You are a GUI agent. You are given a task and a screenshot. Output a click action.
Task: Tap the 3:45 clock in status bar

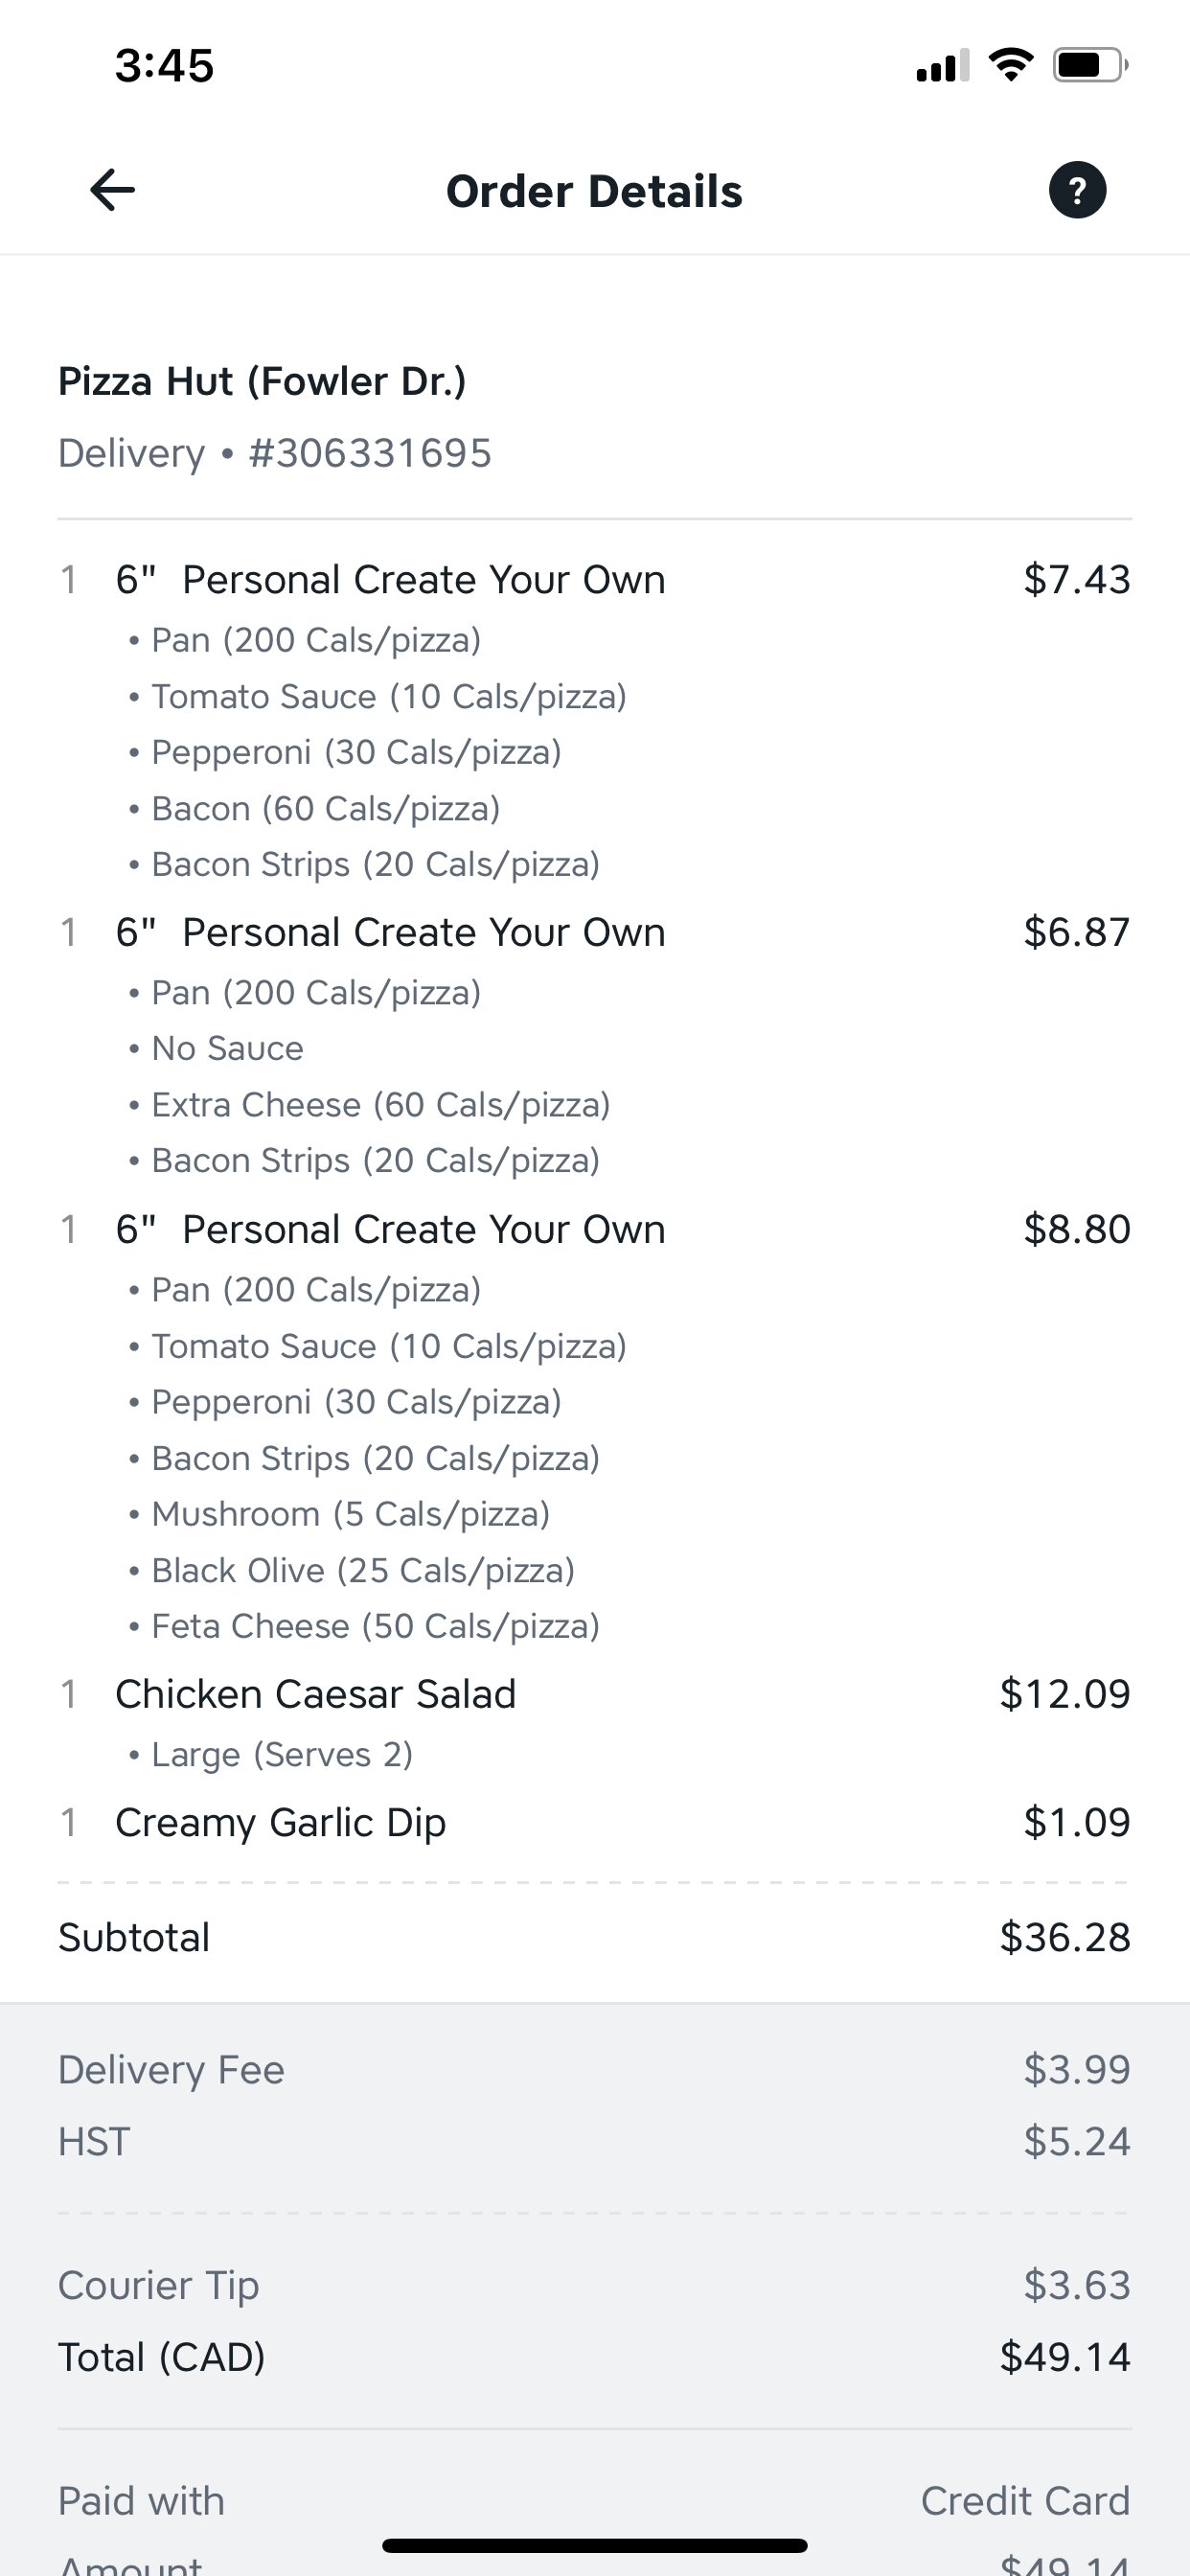164,66
